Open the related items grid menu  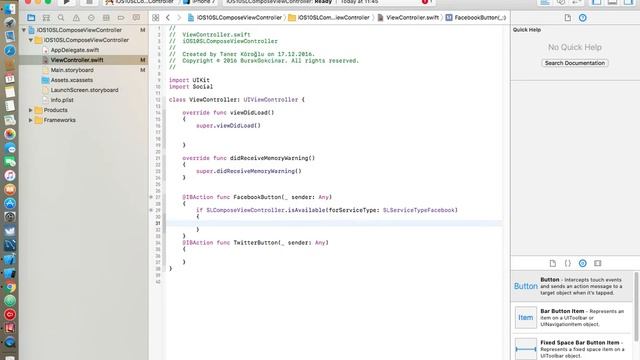point(156,18)
